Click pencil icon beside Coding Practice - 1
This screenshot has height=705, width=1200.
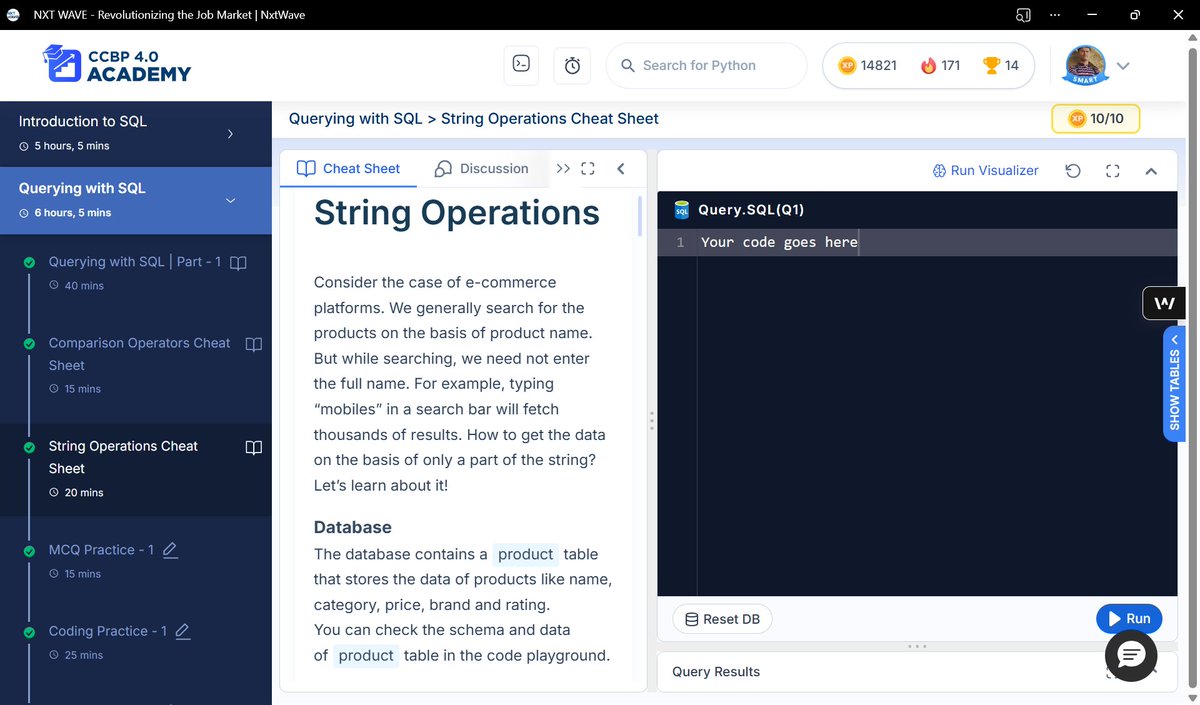tap(182, 631)
